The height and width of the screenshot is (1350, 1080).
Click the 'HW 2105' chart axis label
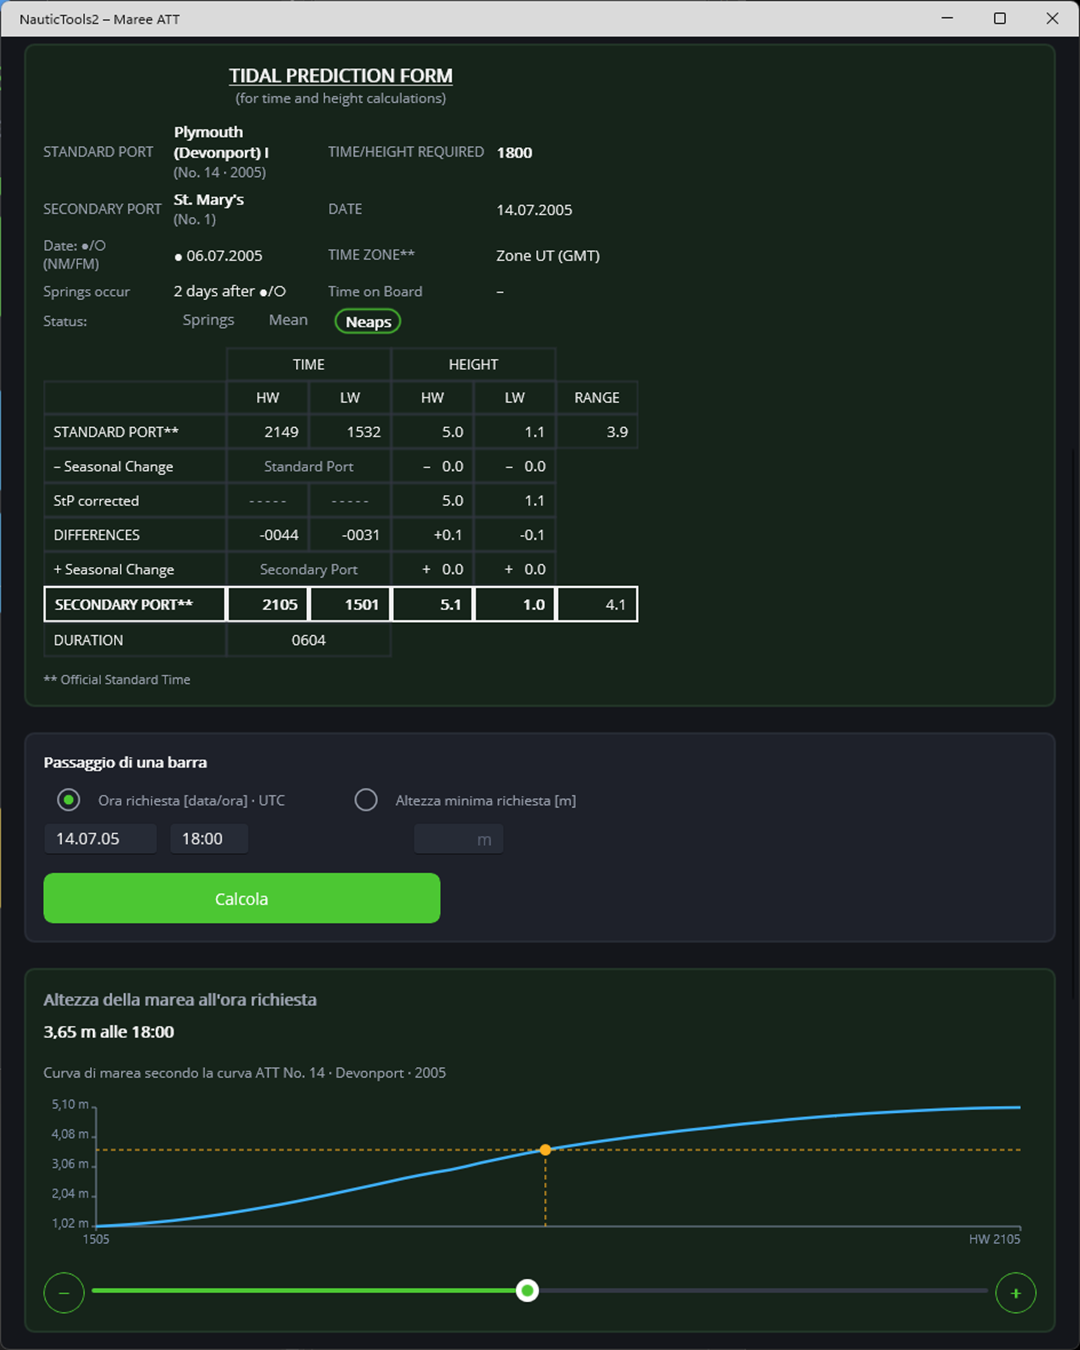click(995, 1239)
